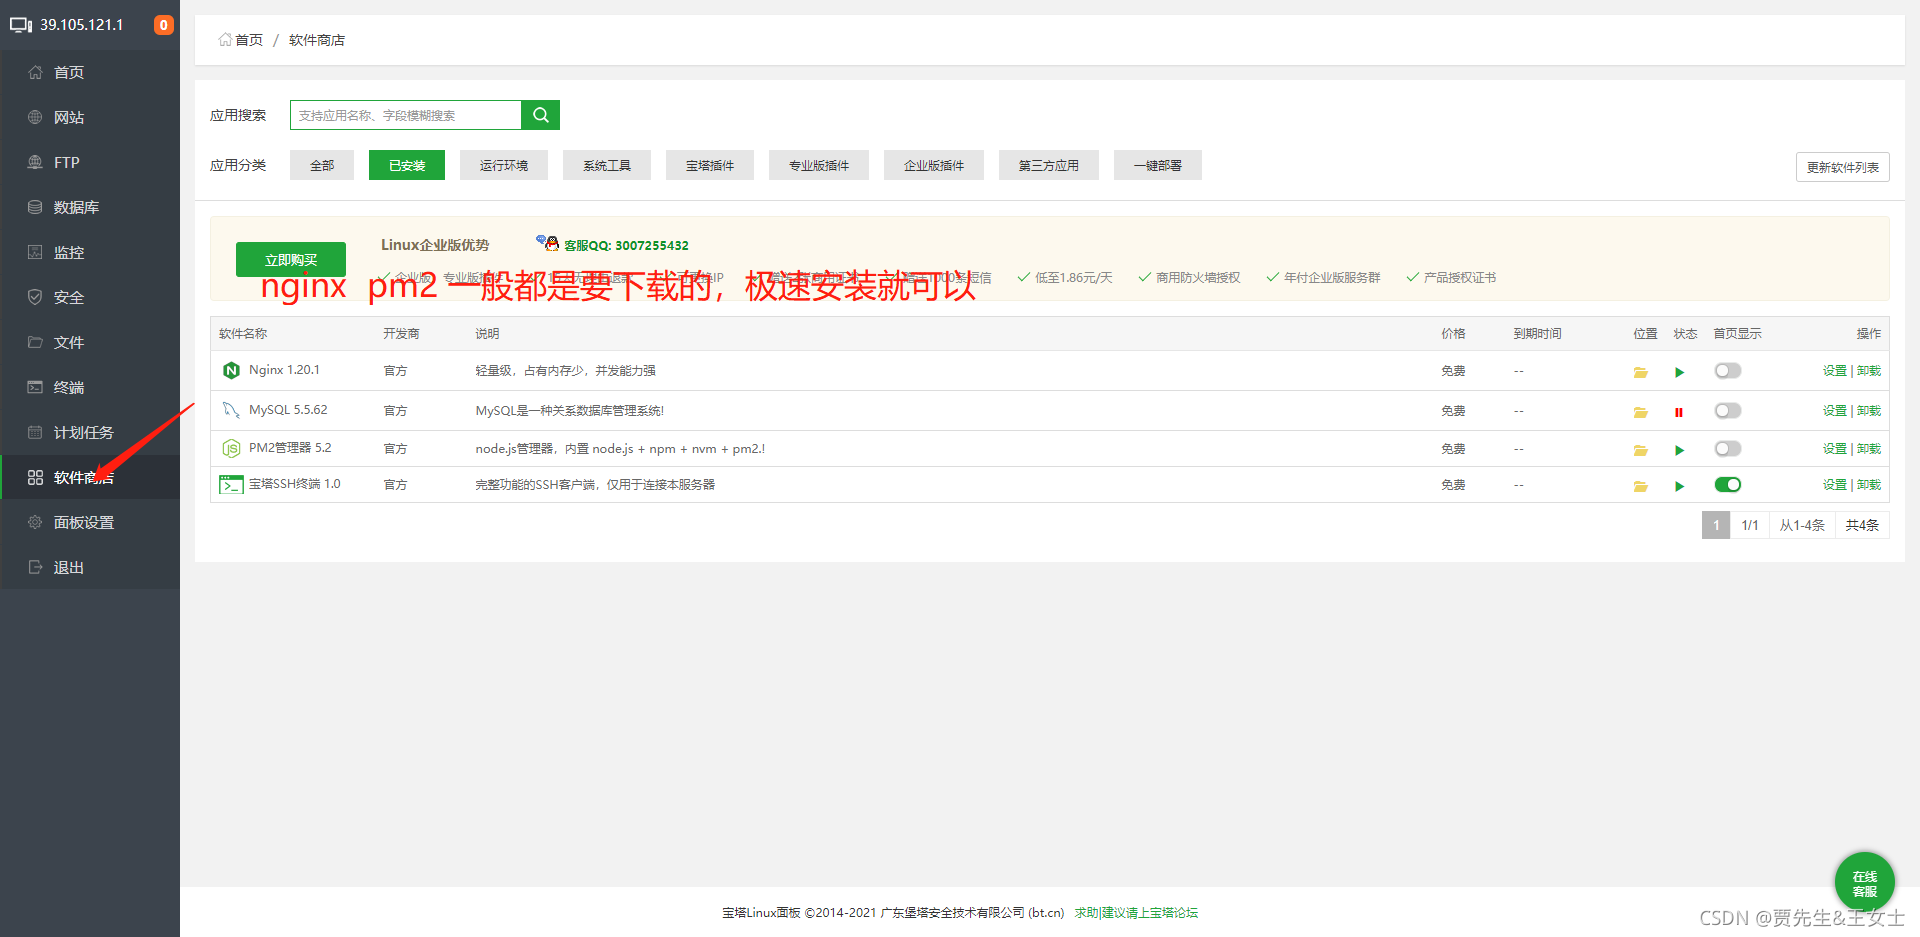Click the MySQL 5.5.62 software name
The width and height of the screenshot is (1920, 937).
pyautogui.click(x=288, y=410)
